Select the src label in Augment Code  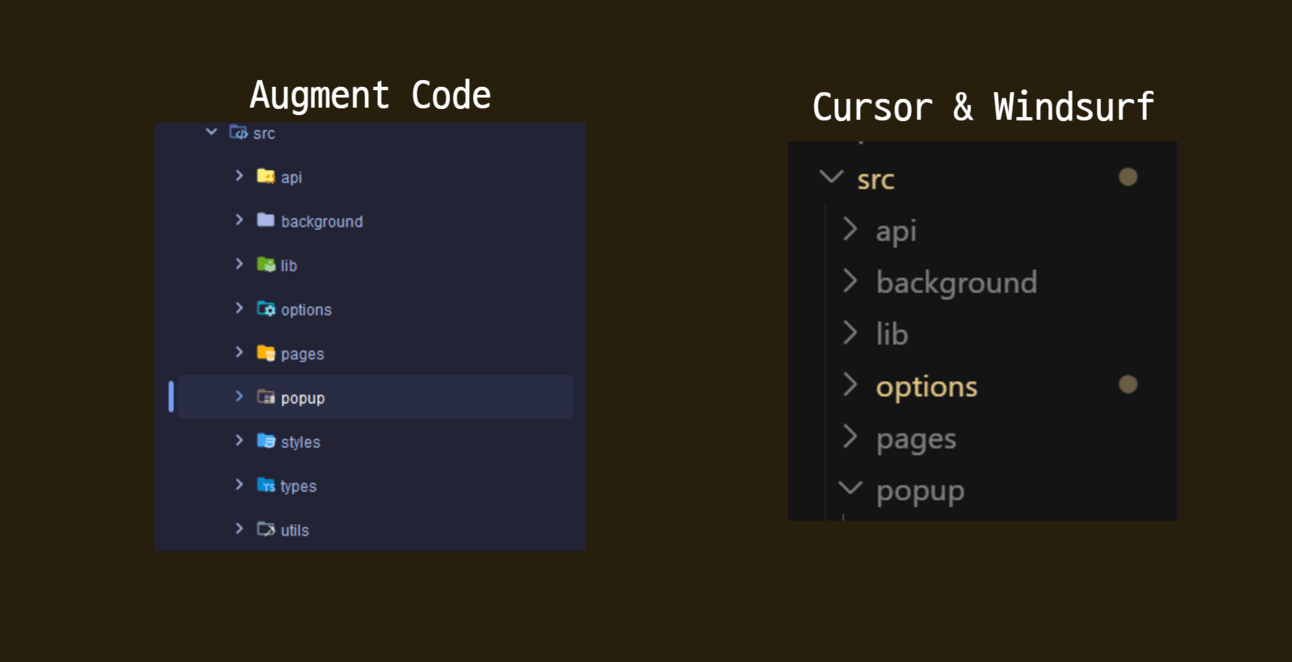264,133
